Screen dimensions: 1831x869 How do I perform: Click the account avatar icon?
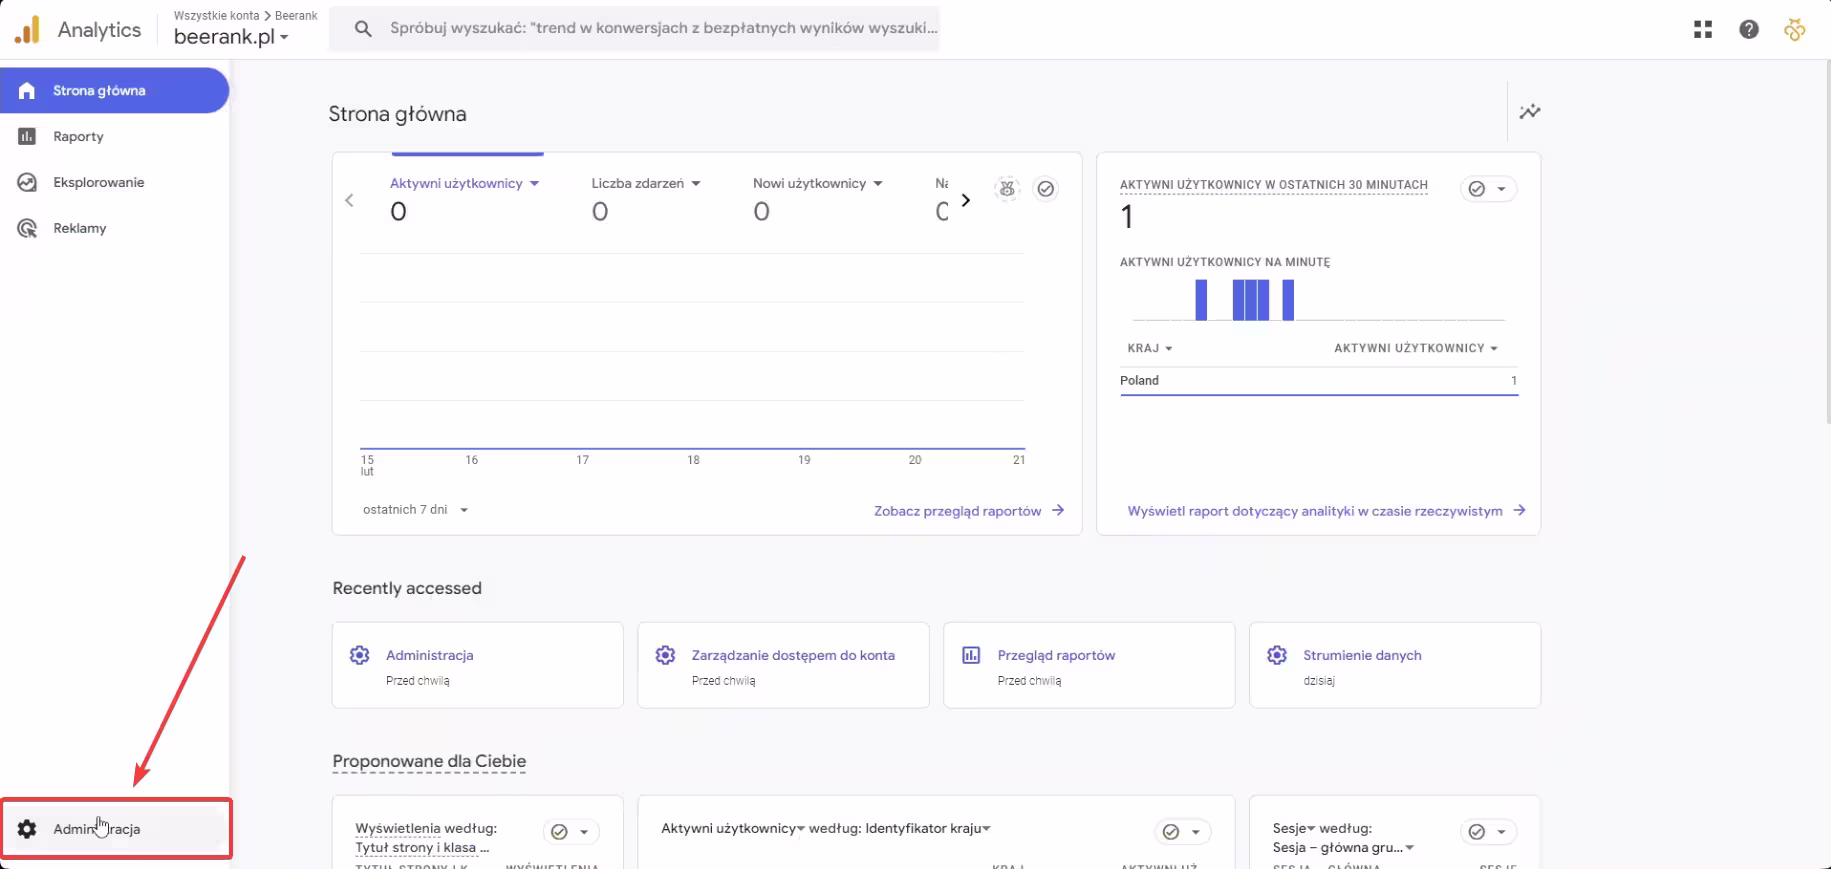(1795, 30)
